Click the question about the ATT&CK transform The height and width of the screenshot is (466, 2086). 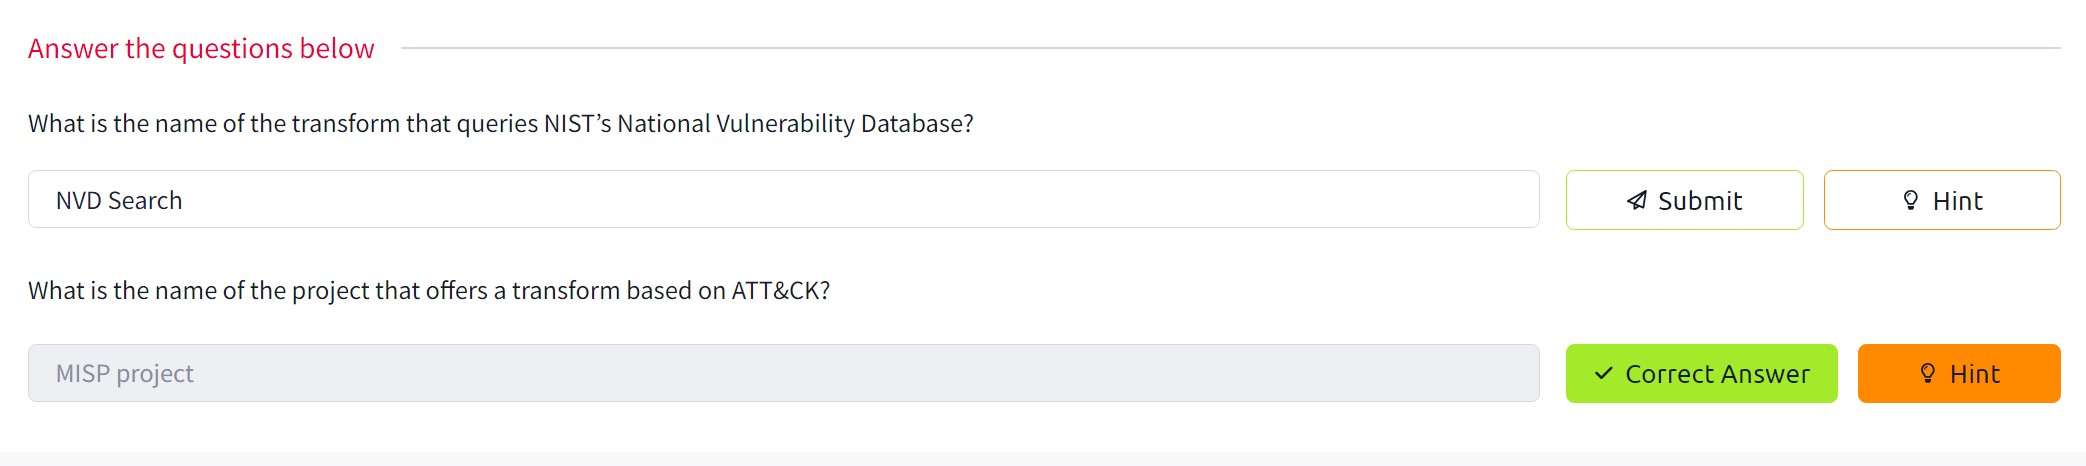coord(429,290)
